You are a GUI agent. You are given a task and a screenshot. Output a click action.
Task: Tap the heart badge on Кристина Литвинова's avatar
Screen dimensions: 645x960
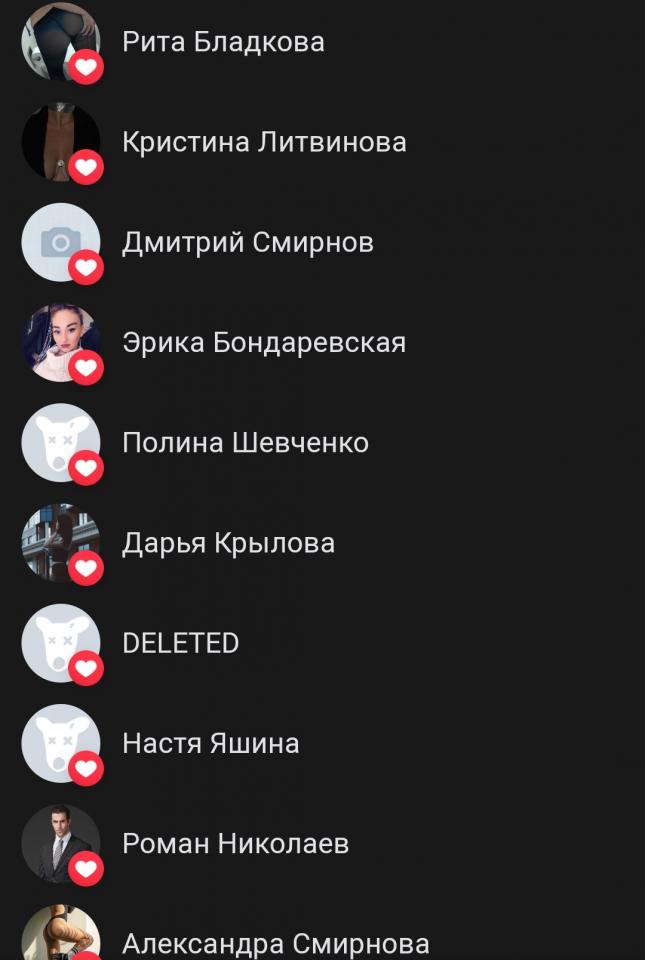point(86,167)
